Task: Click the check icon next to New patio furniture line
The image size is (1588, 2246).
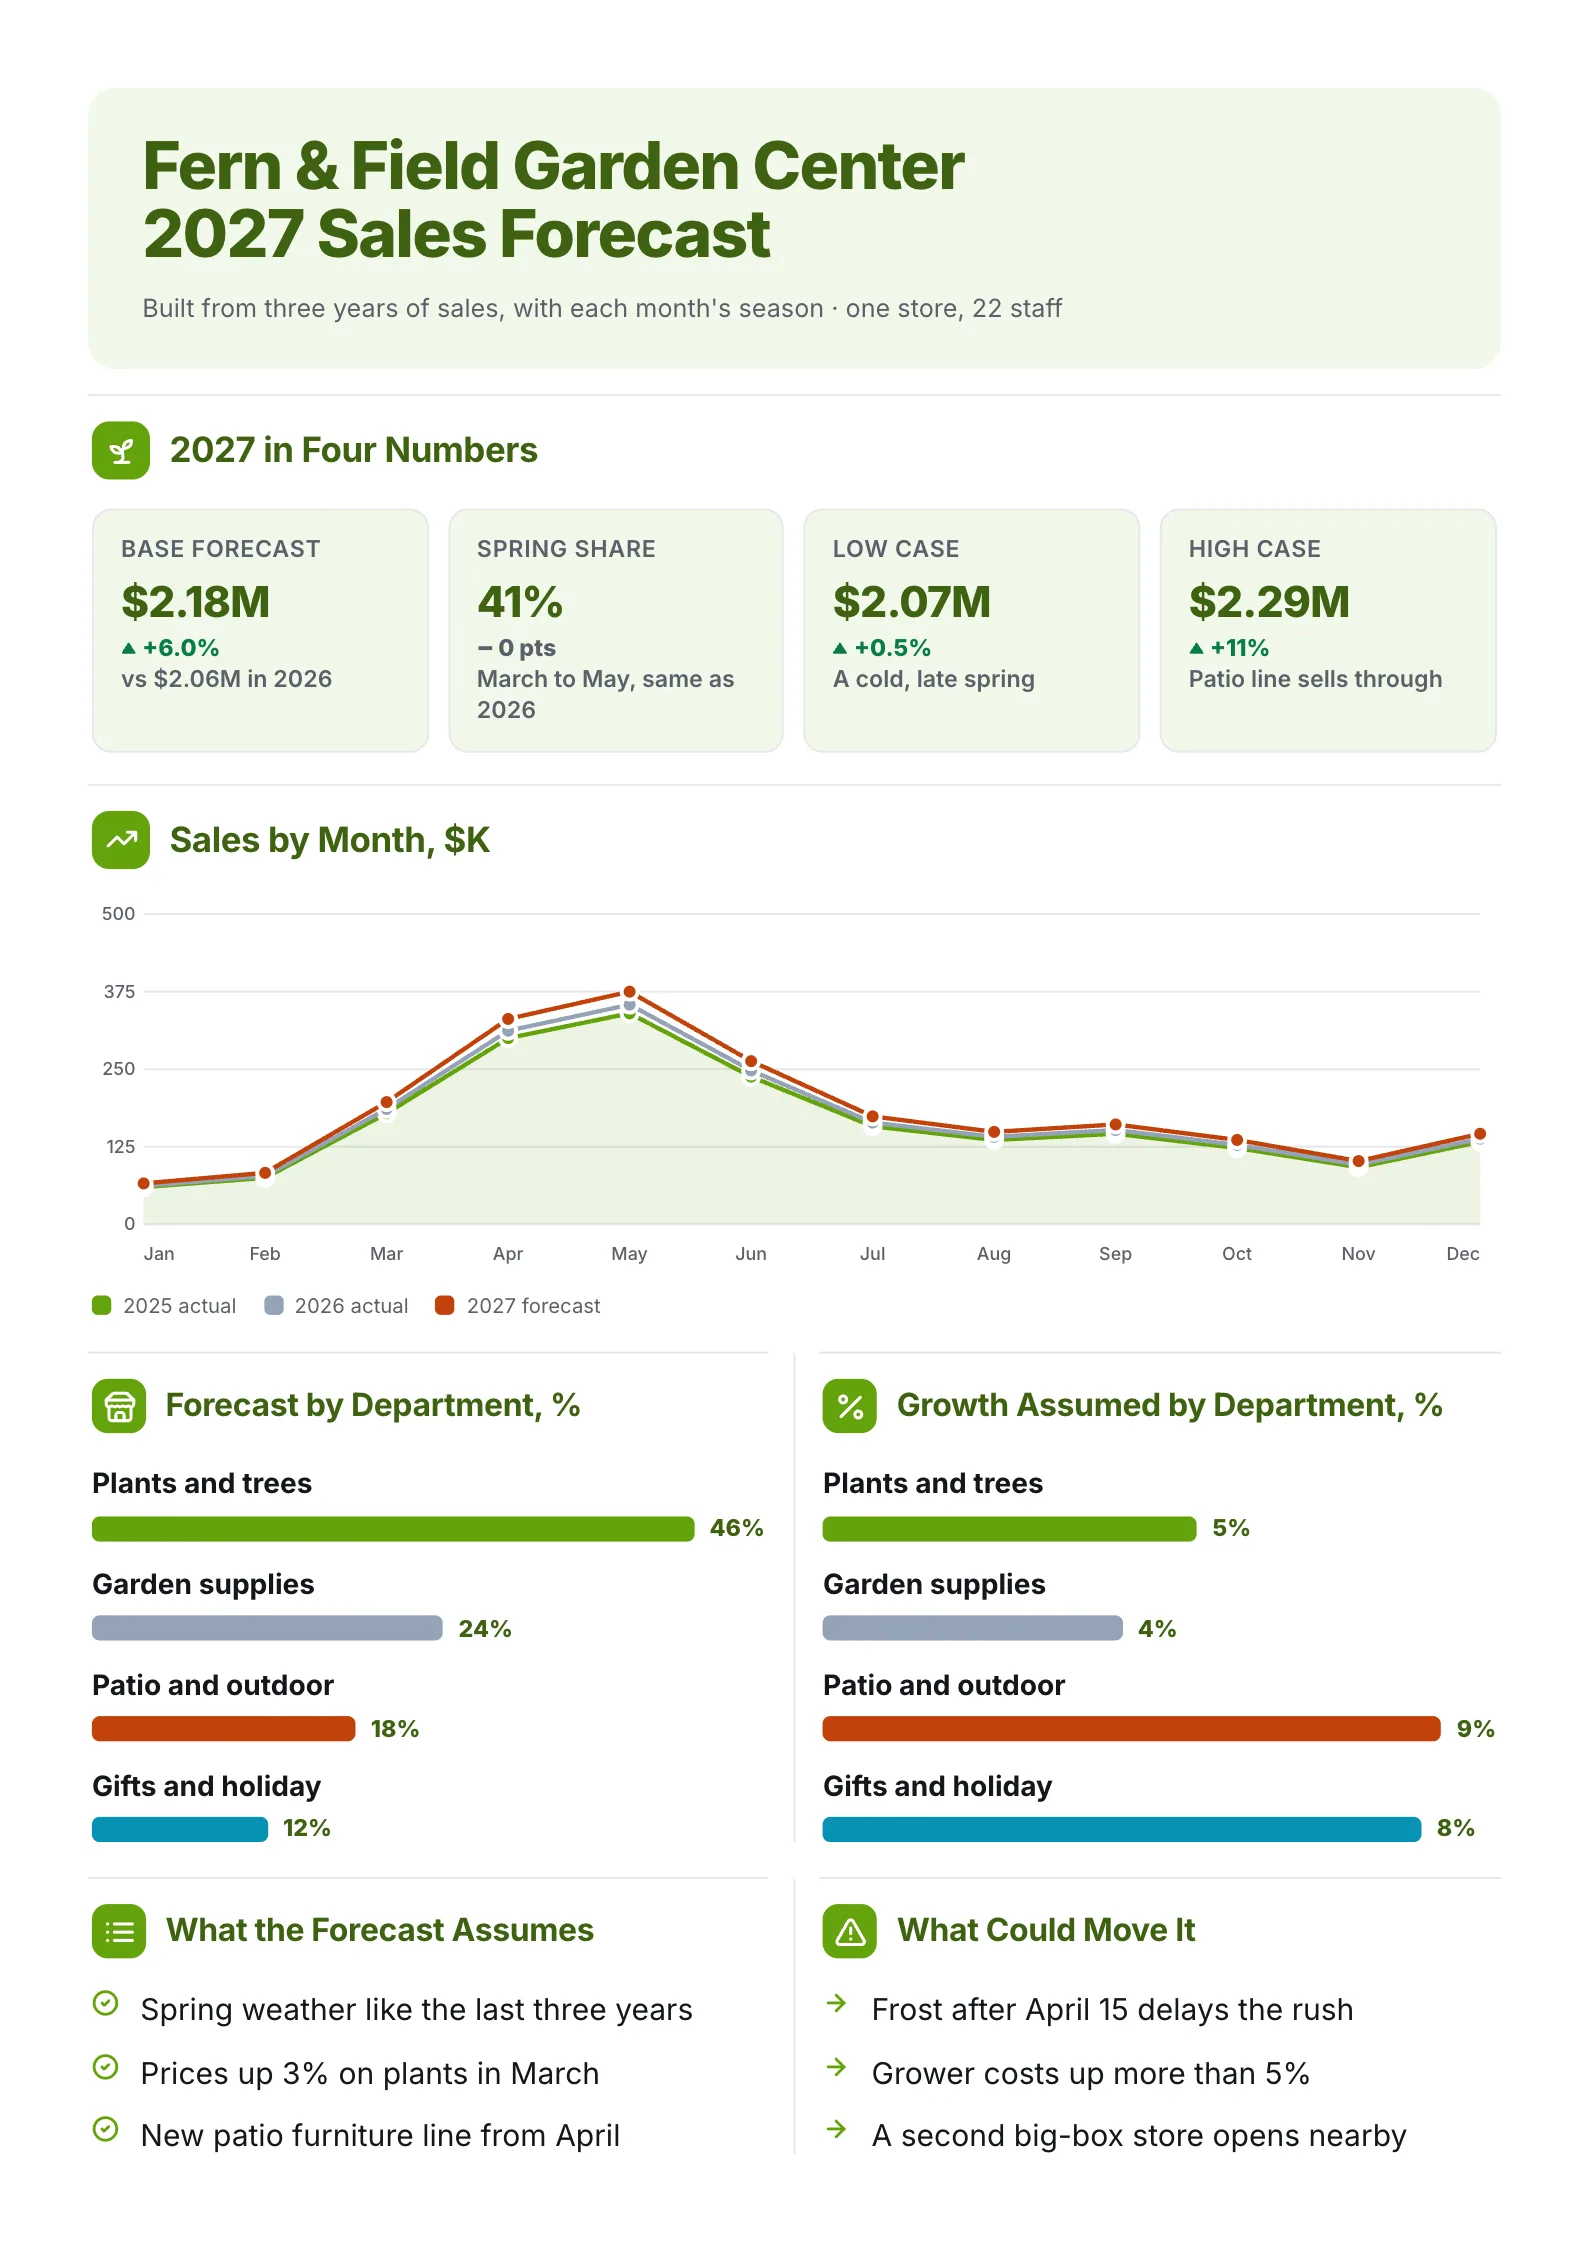Action: click(105, 2129)
